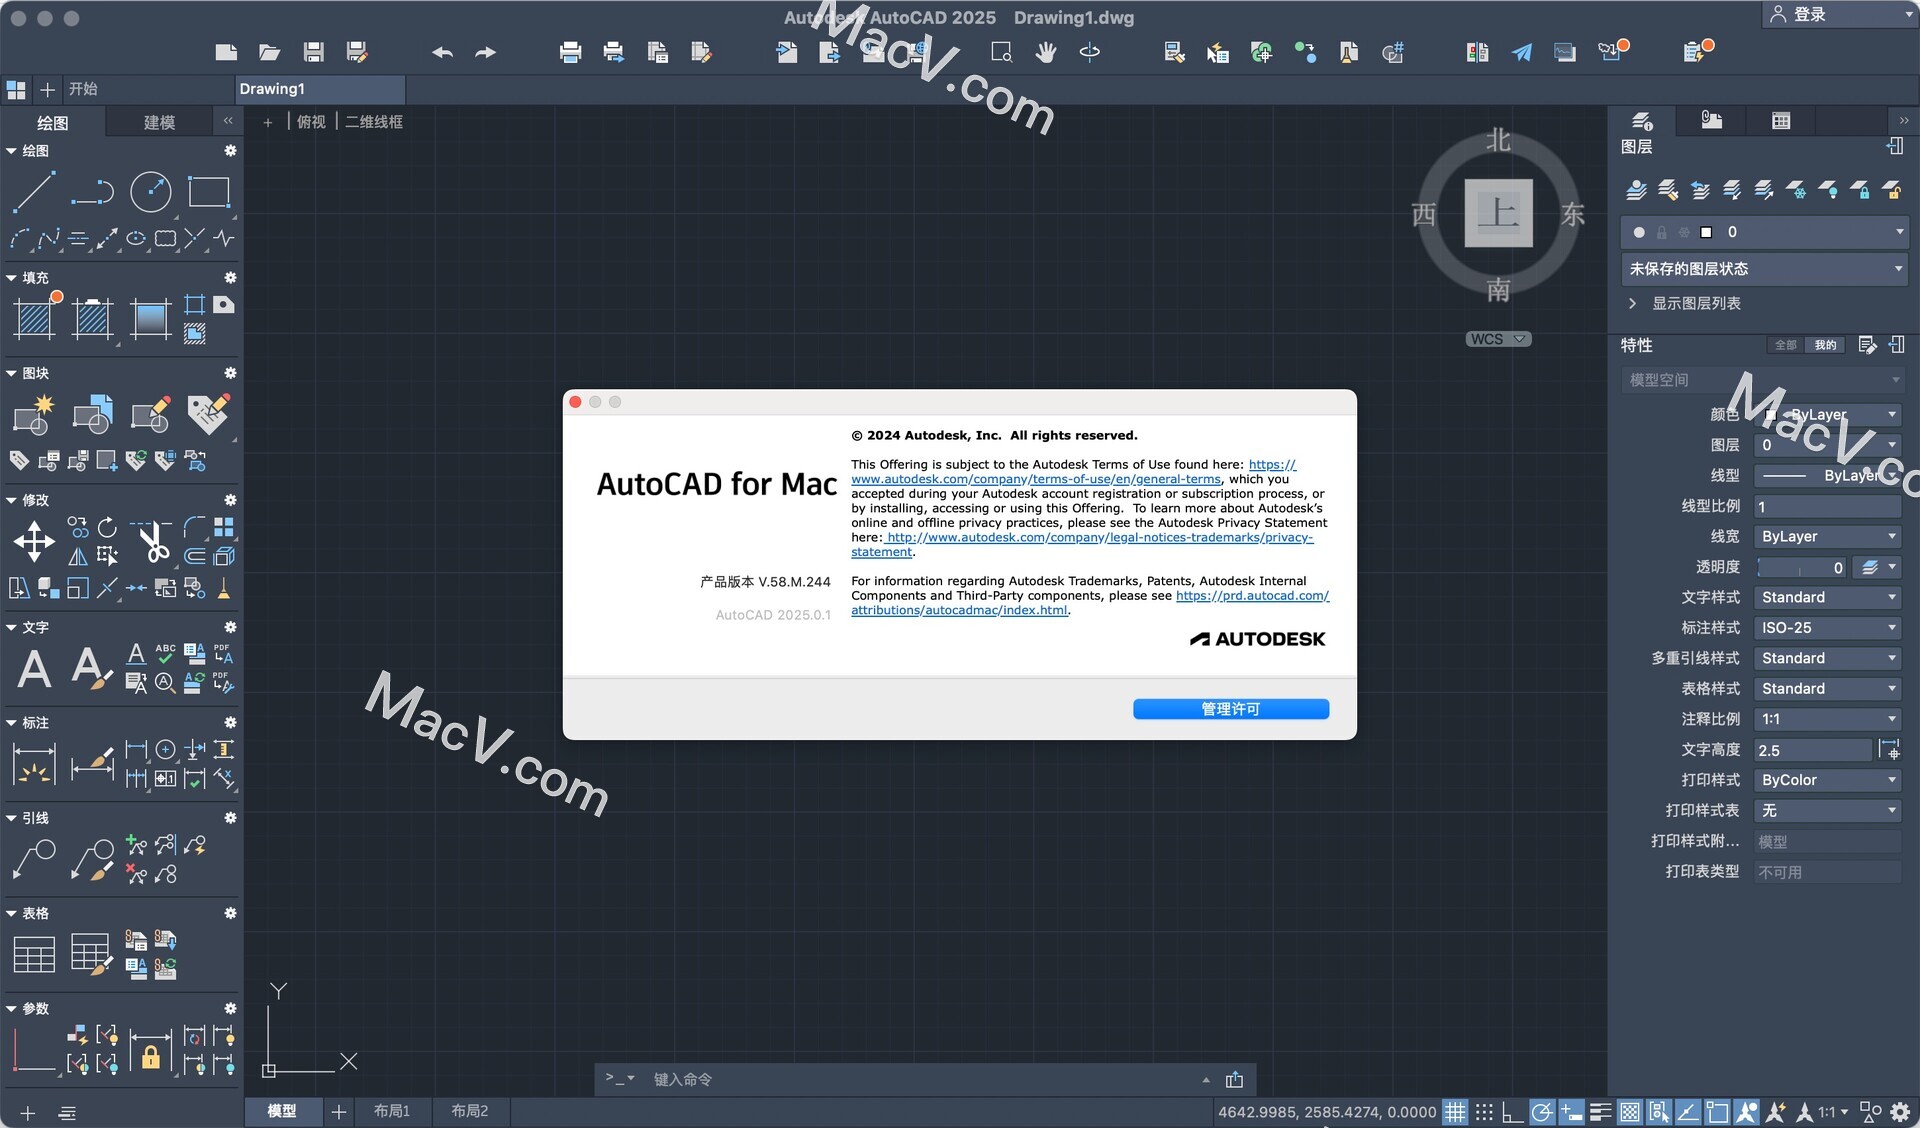
Task: Toggle grid display in the status bar
Action: [1455, 1111]
